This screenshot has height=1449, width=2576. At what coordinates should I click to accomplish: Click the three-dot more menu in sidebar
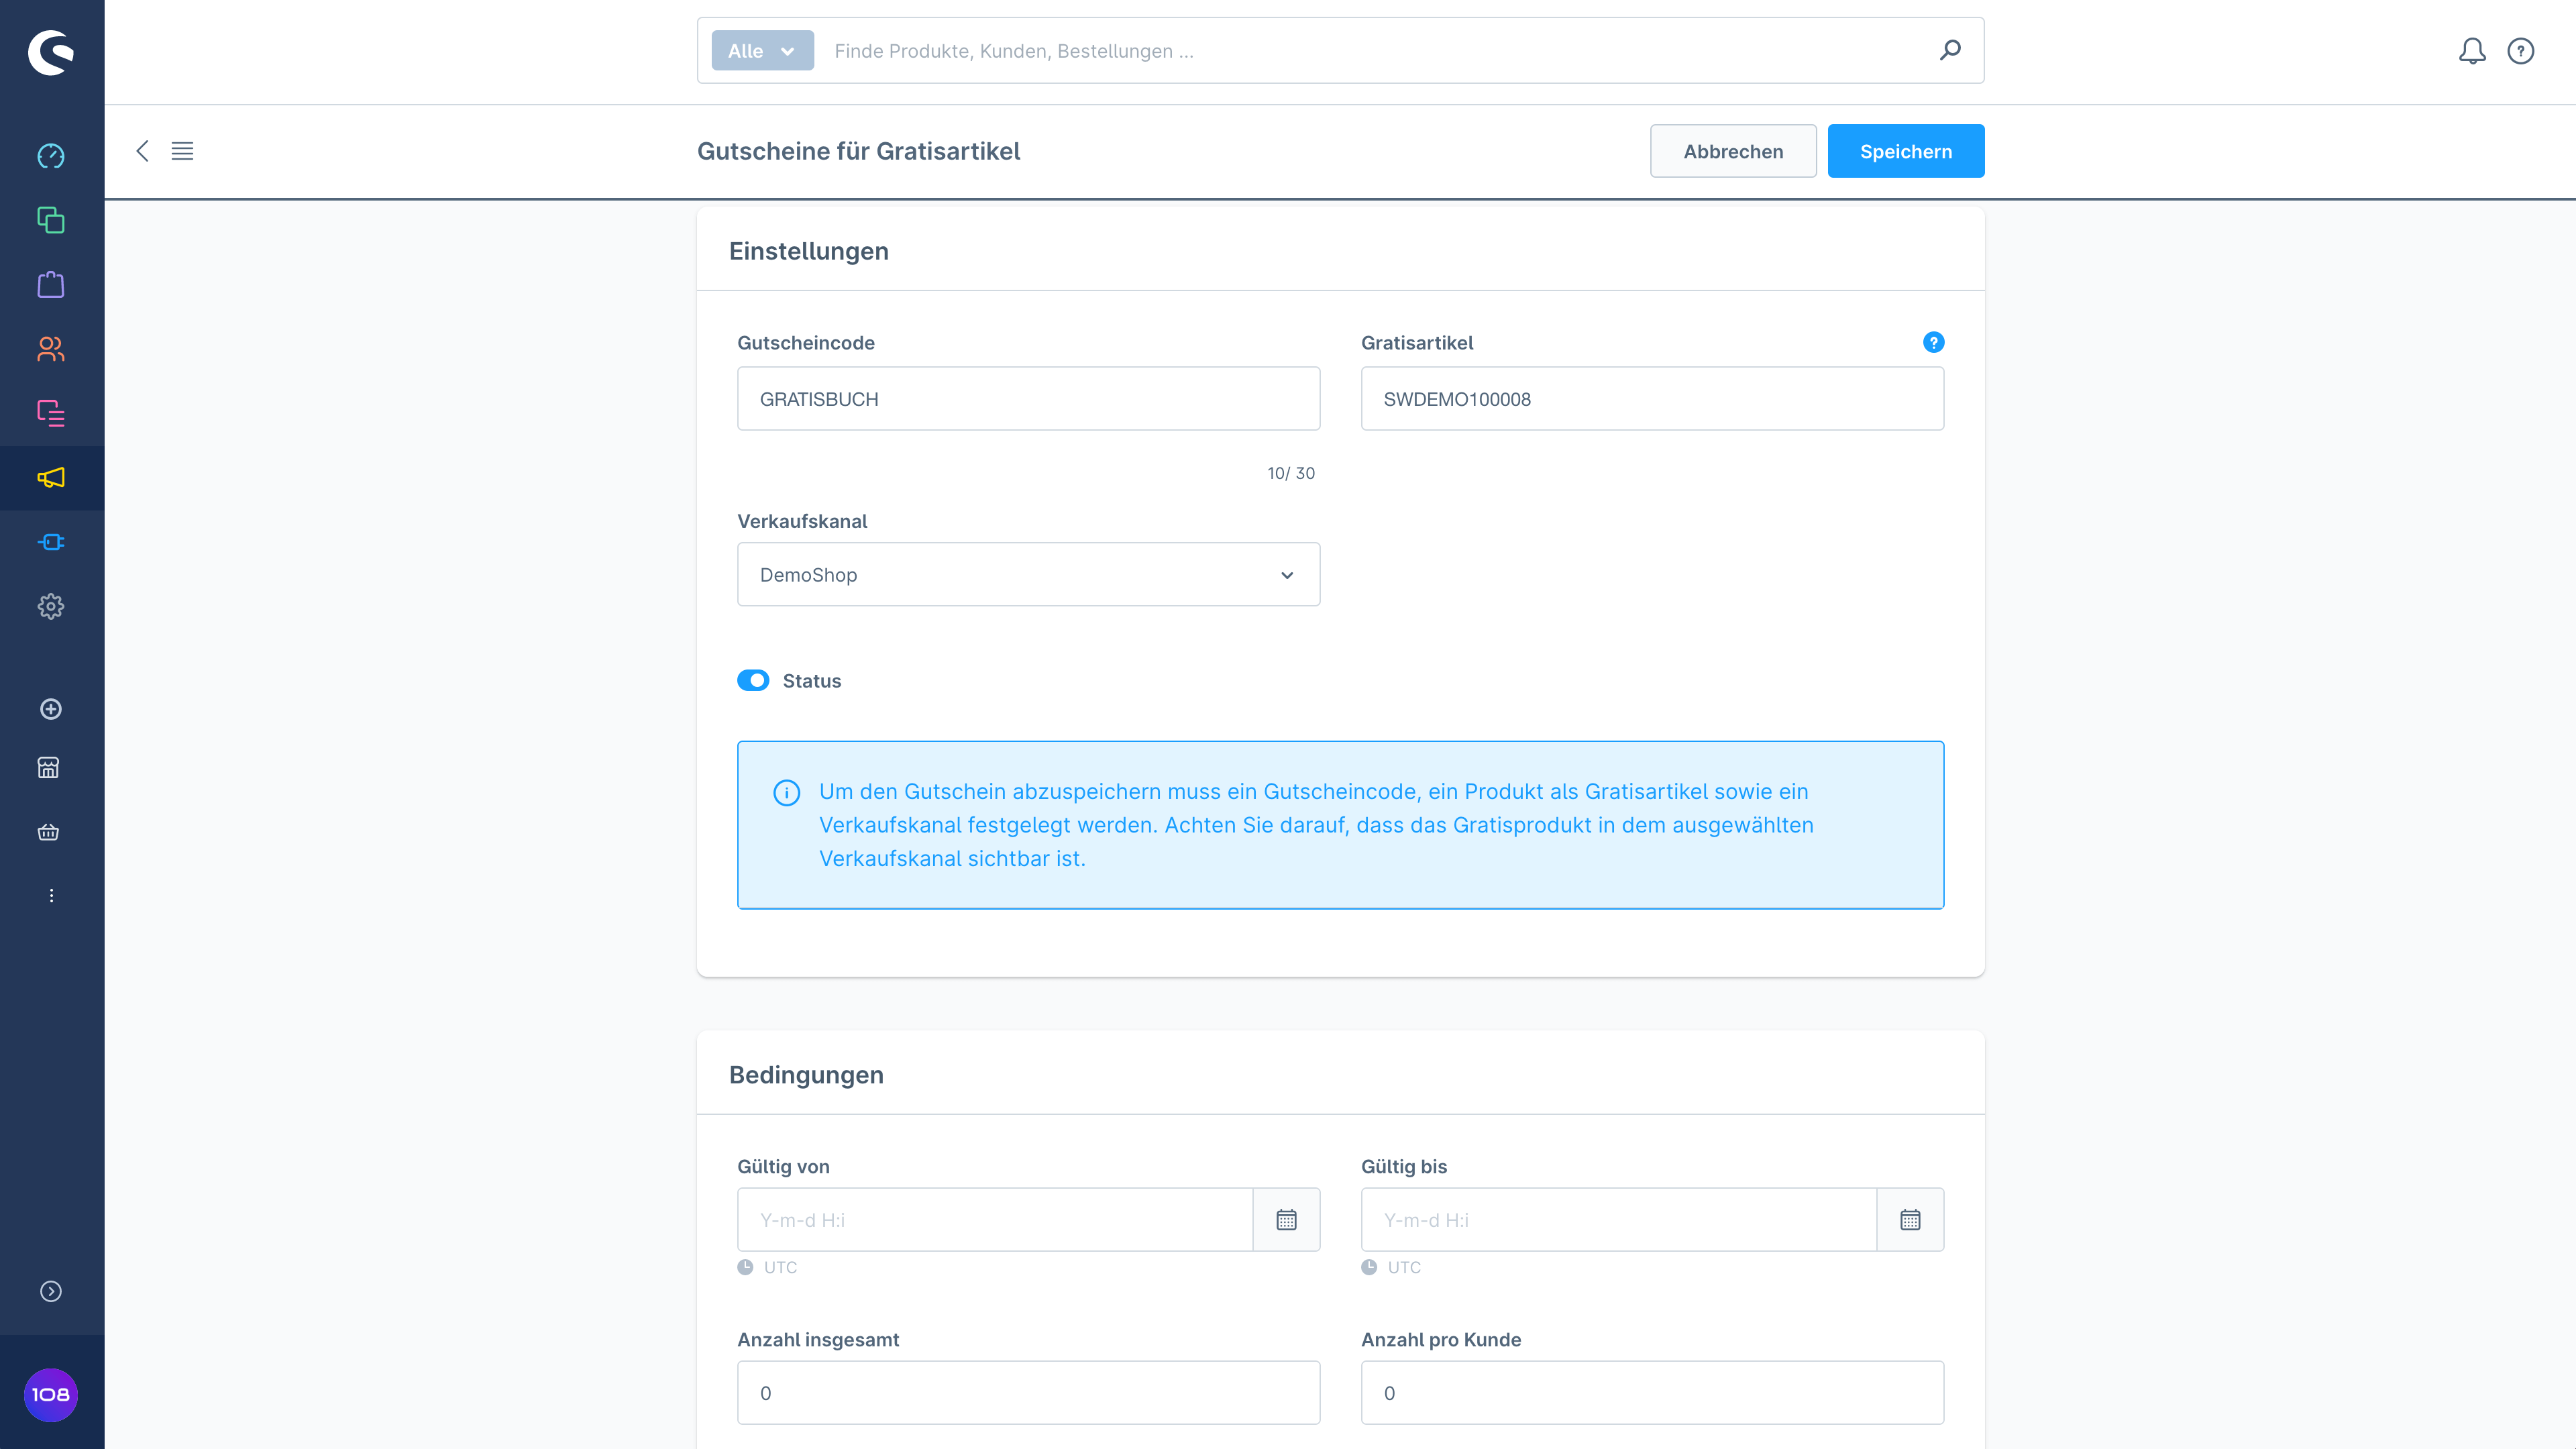(x=51, y=895)
